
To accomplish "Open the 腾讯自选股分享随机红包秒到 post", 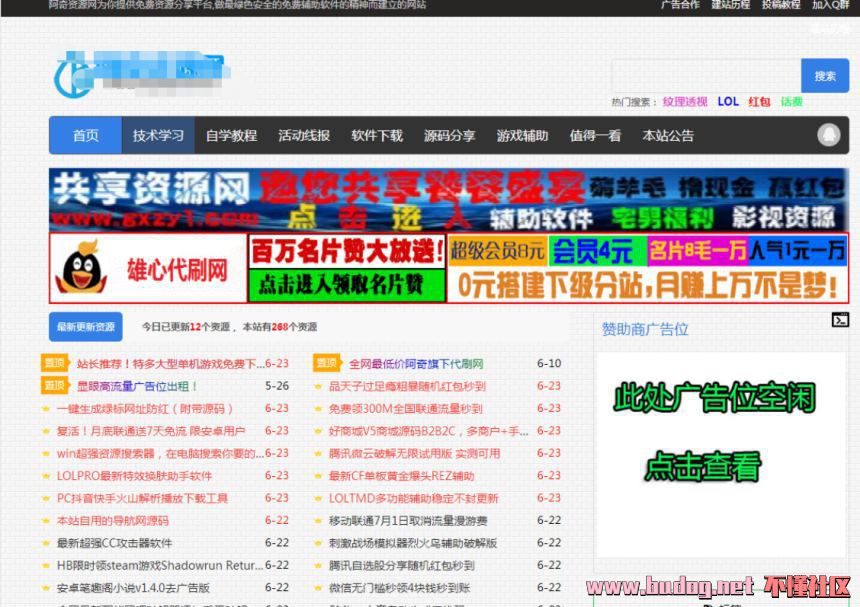I will coord(401,565).
